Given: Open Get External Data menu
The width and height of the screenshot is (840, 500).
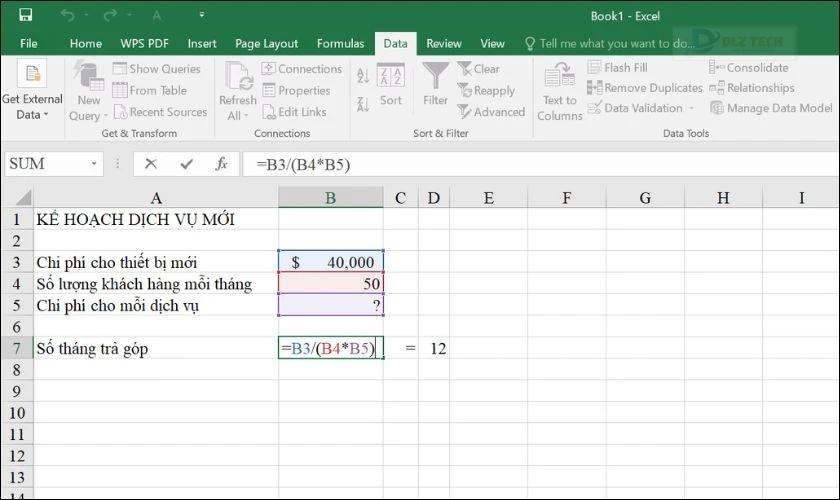Looking at the screenshot, I should point(32,90).
